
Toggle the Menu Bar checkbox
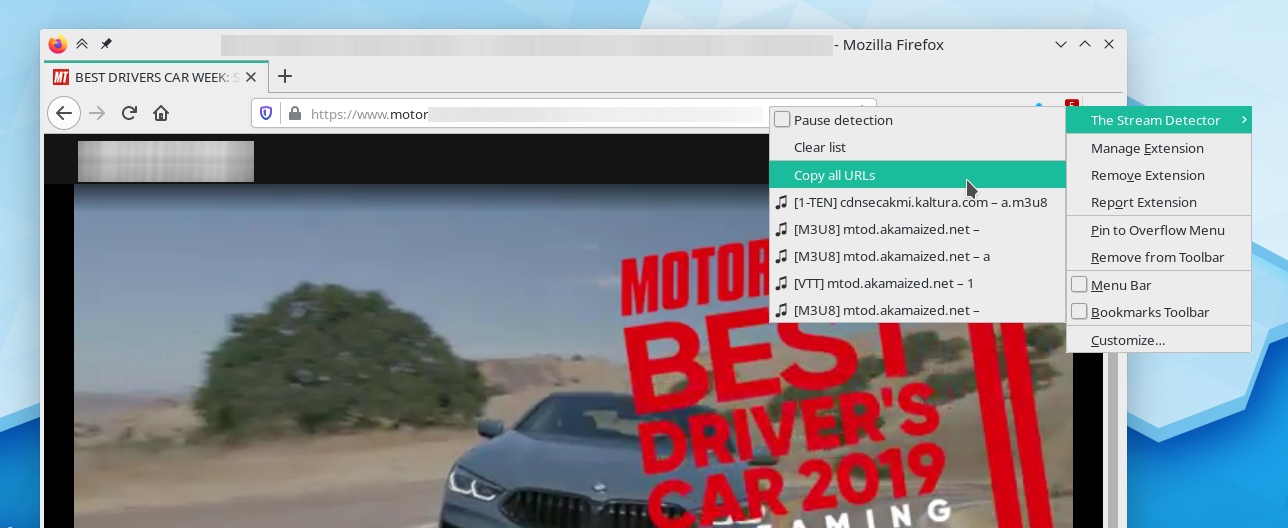coord(1079,285)
